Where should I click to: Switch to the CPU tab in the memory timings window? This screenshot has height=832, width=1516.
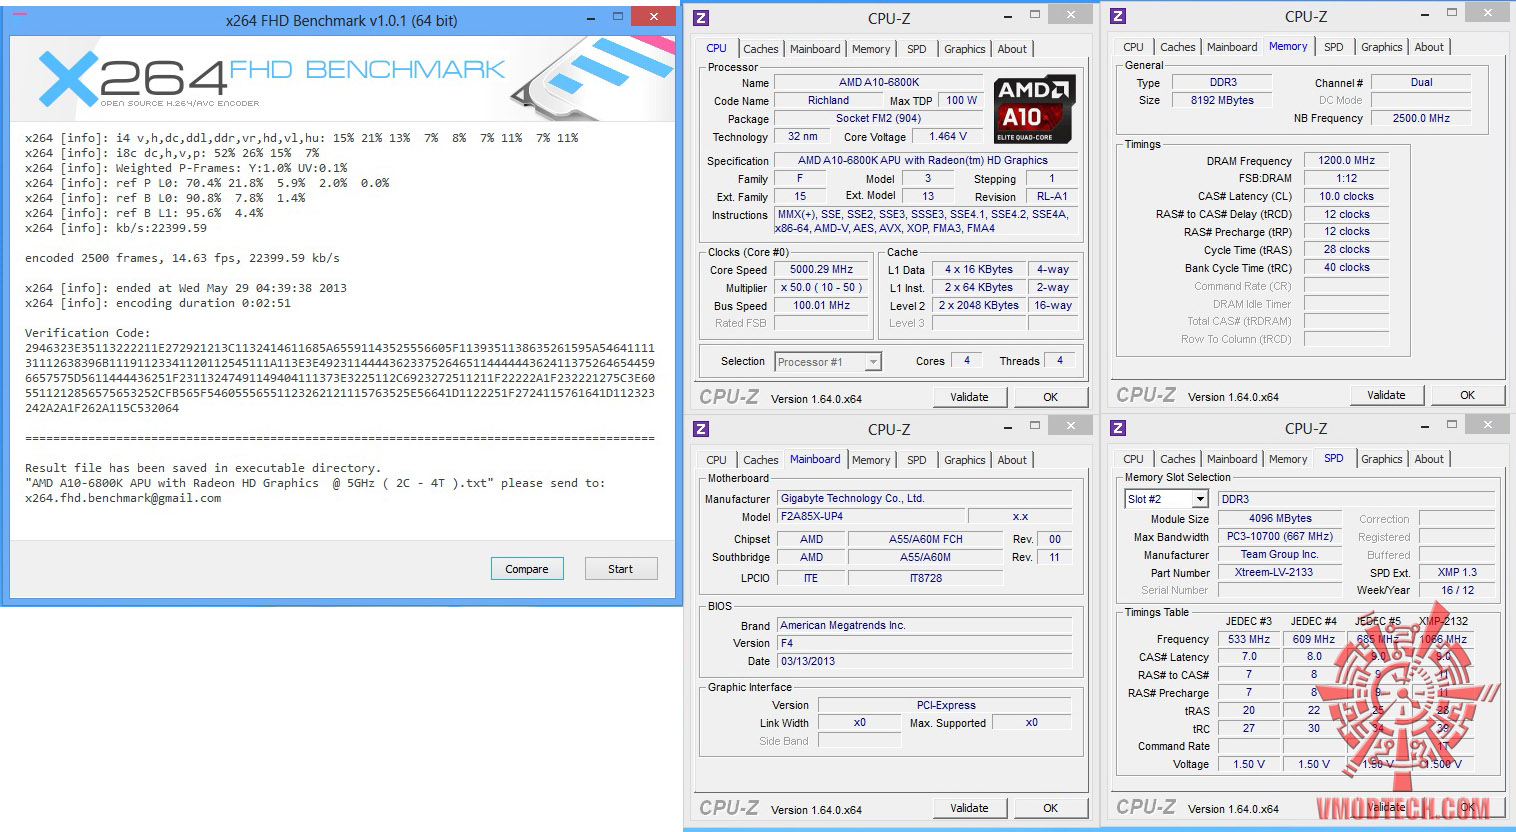click(x=1133, y=47)
